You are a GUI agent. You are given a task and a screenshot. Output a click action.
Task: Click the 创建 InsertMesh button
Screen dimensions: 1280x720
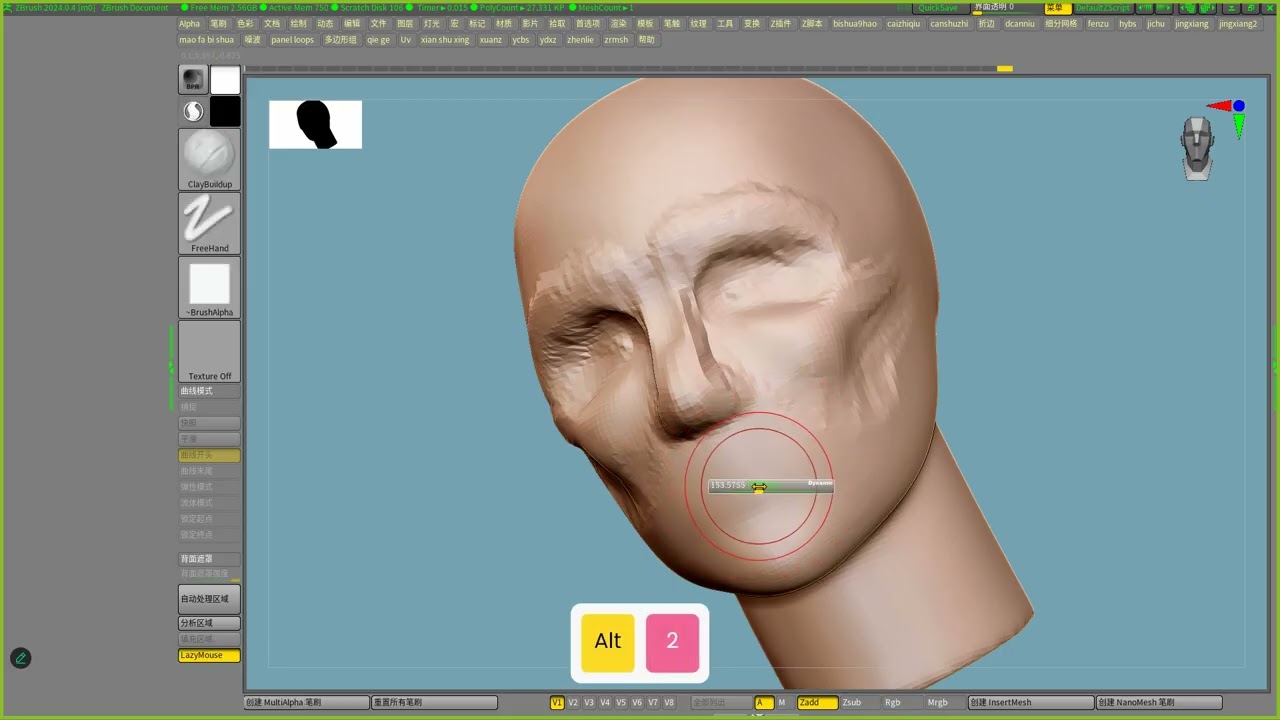pyautogui.click(x=1031, y=703)
